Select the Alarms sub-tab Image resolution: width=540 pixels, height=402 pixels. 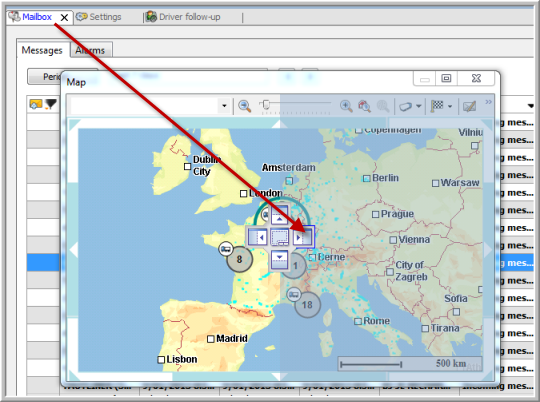click(x=91, y=50)
